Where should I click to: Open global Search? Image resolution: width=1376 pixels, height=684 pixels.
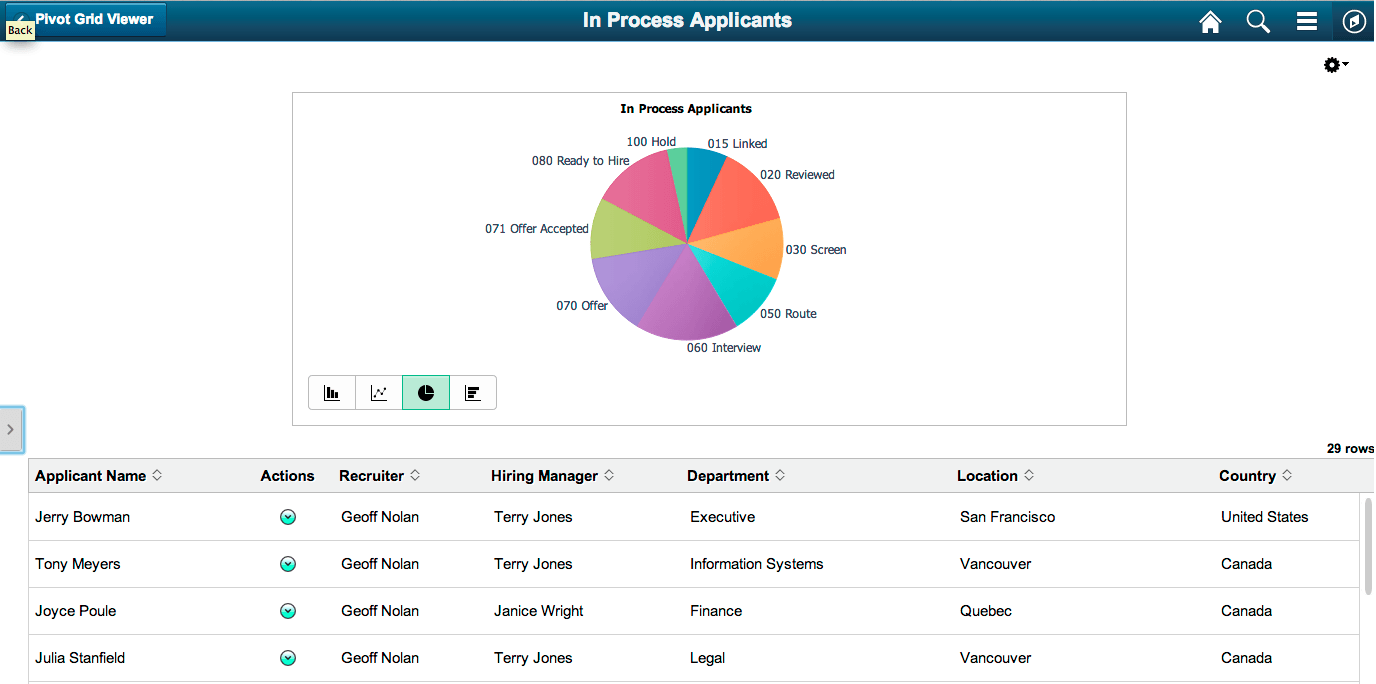coord(1258,20)
